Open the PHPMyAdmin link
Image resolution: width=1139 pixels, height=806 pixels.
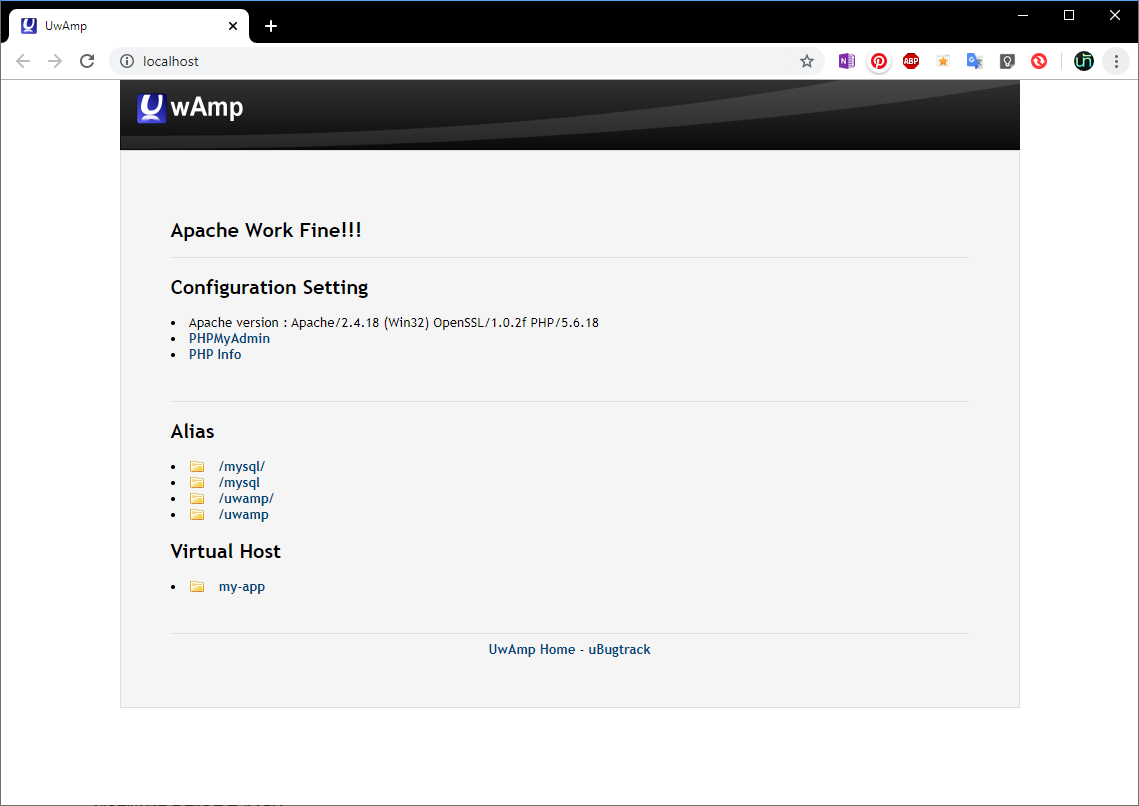(x=229, y=338)
